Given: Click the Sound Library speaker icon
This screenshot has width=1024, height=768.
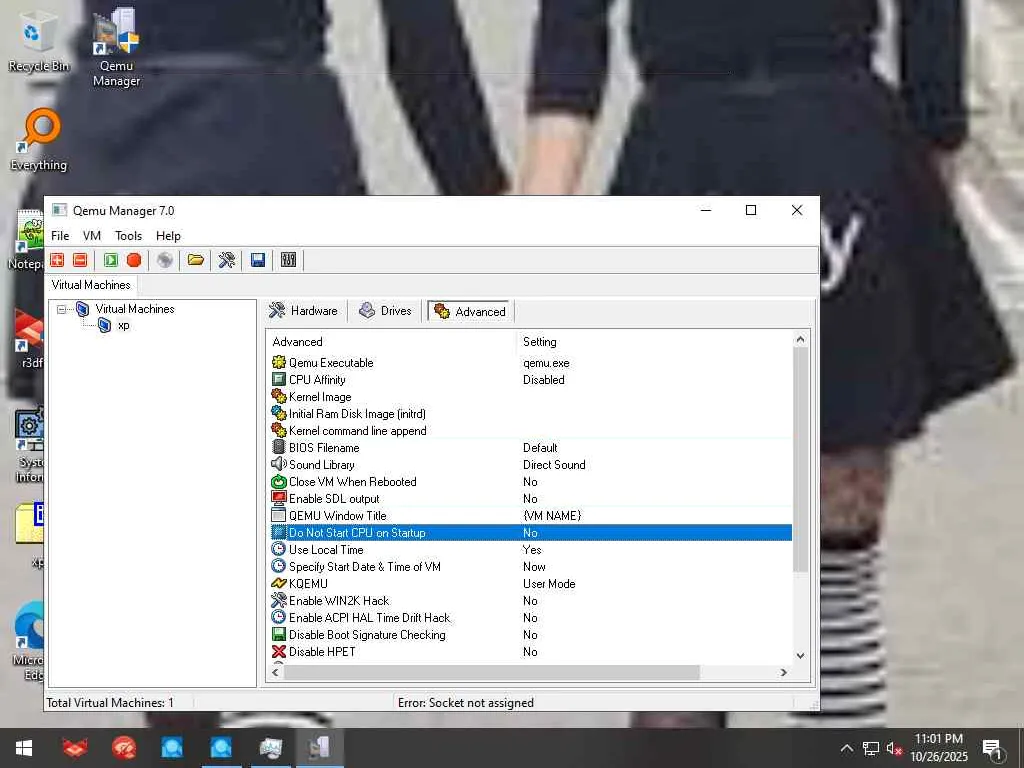Looking at the screenshot, I should [279, 464].
